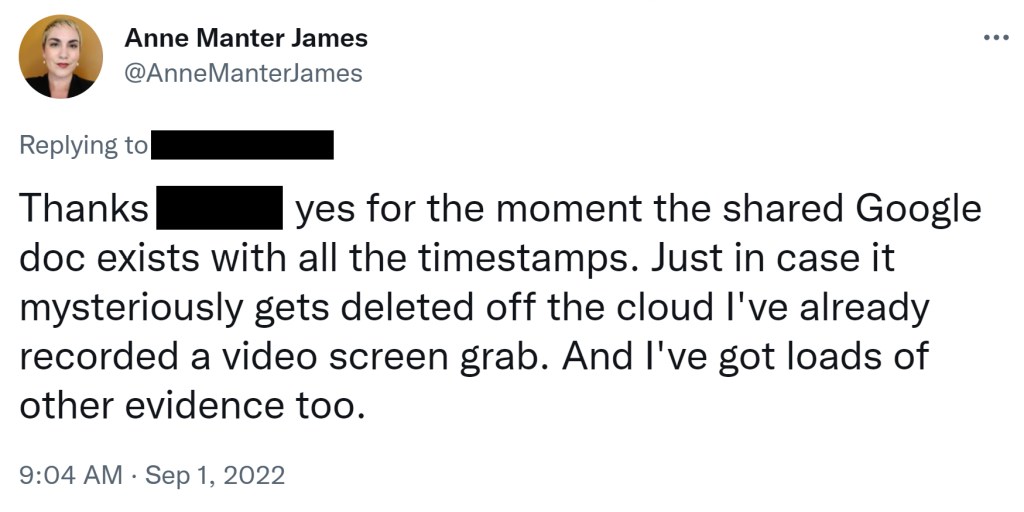Image resolution: width=1024 pixels, height=512 pixels.
Task: Click the Sep 1, 2022 date
Action: [215, 474]
